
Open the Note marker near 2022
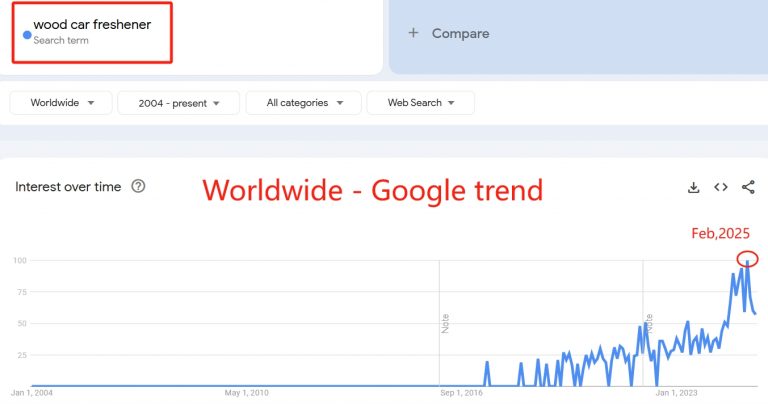click(649, 323)
